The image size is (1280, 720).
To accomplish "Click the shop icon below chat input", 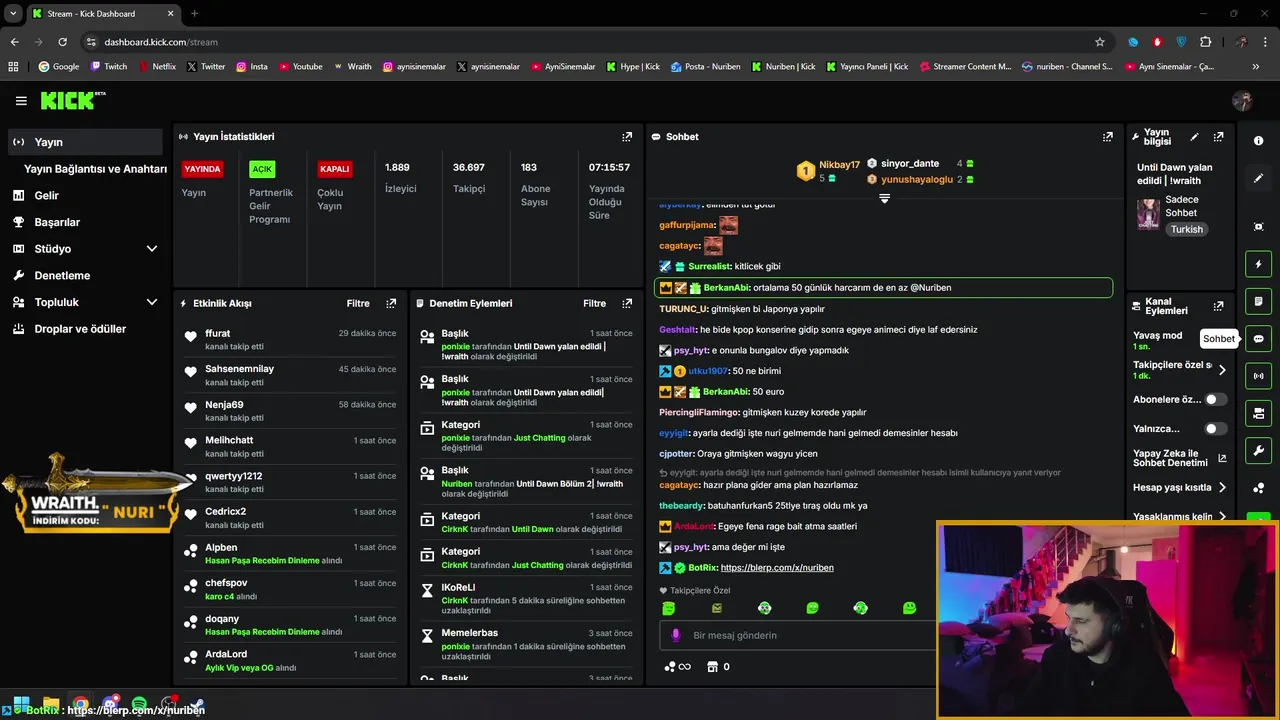I will tap(712, 667).
